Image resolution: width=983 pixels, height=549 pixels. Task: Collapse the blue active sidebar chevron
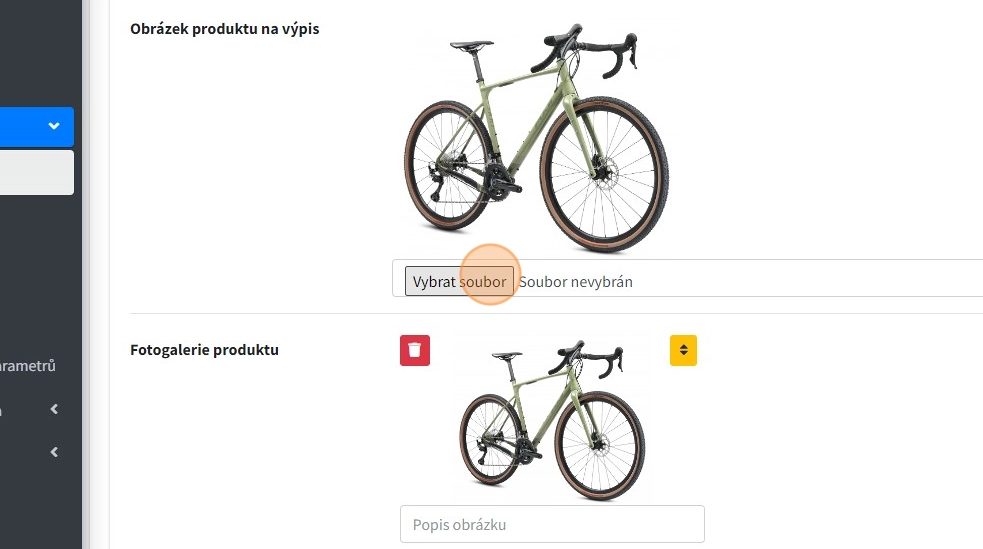pos(54,126)
